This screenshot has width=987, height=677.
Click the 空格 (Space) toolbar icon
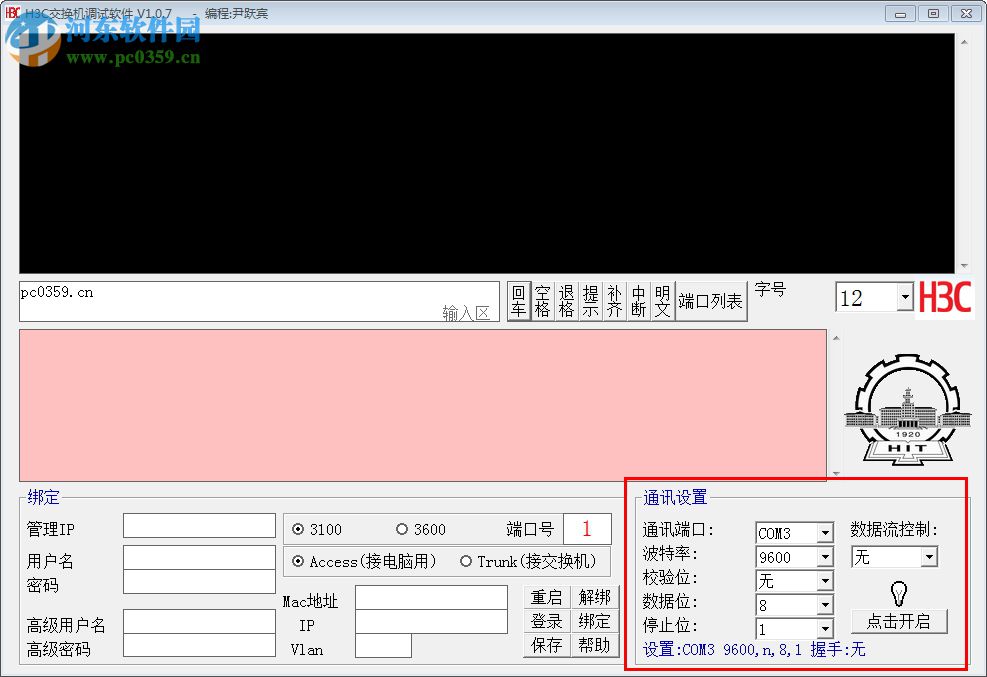tap(542, 298)
